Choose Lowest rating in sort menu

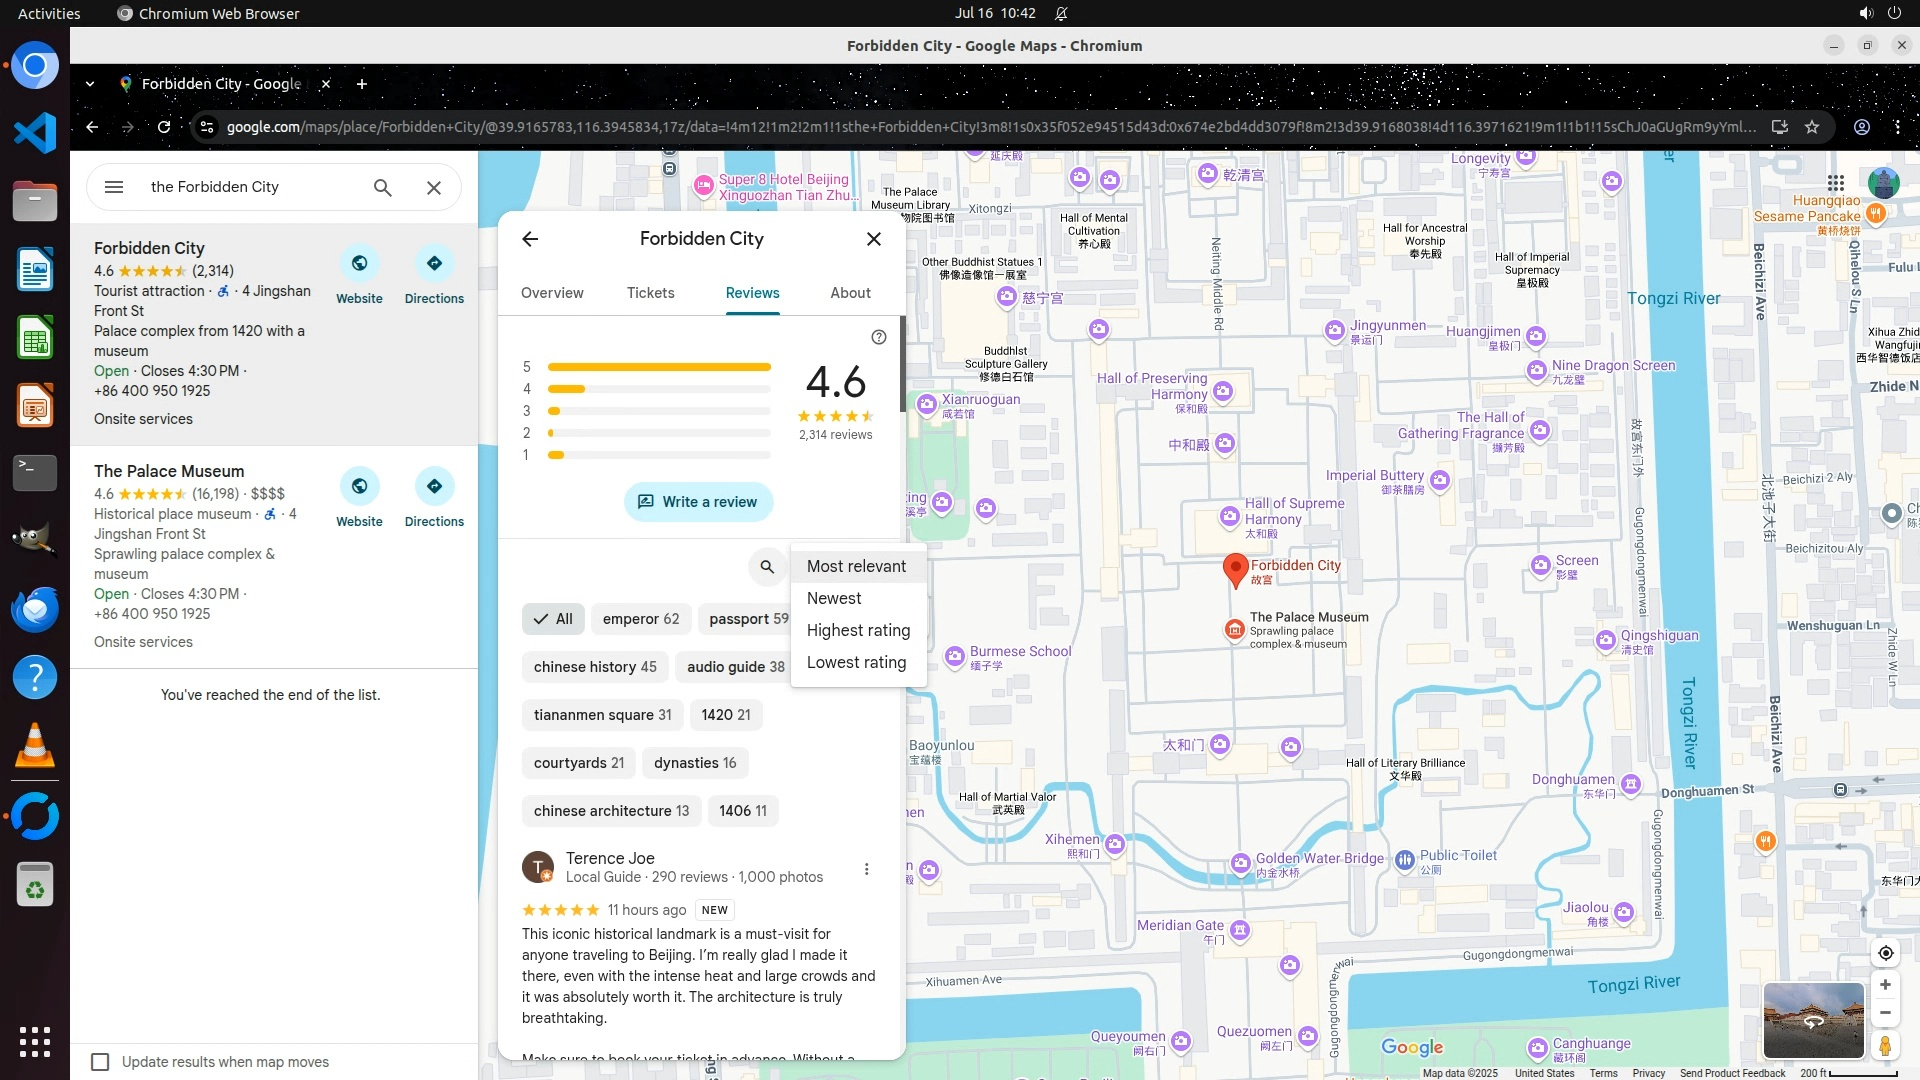856,662
